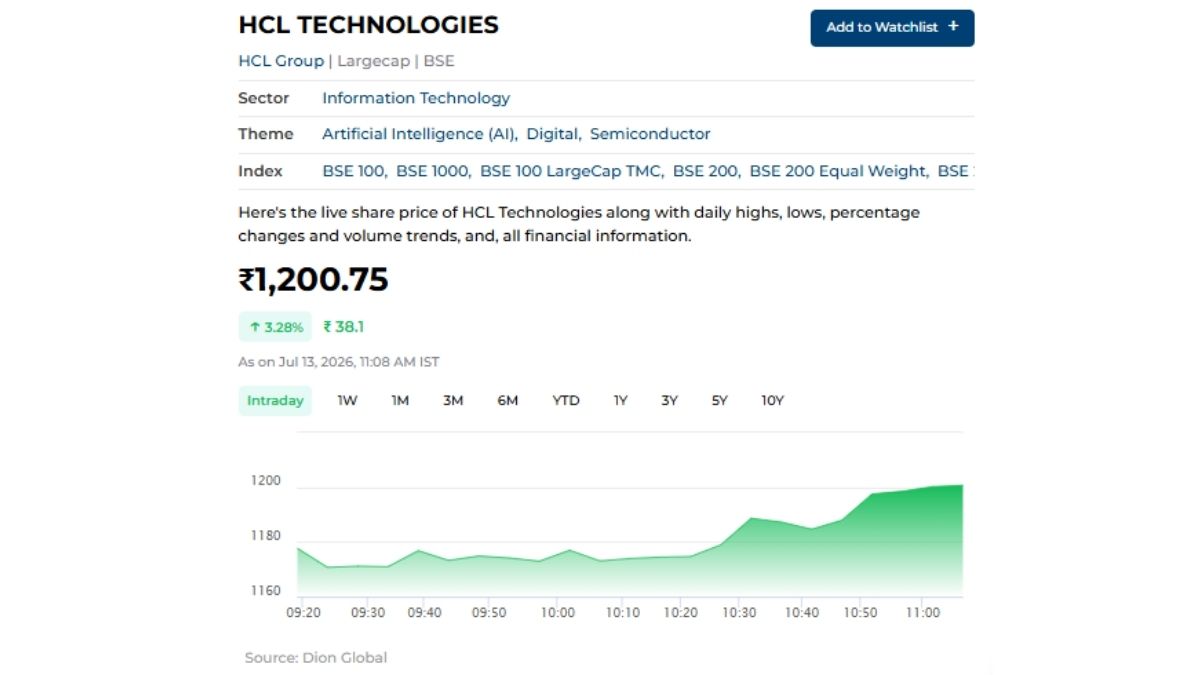1200x675 pixels.
Task: Switch chart to 1W range
Action: click(347, 400)
